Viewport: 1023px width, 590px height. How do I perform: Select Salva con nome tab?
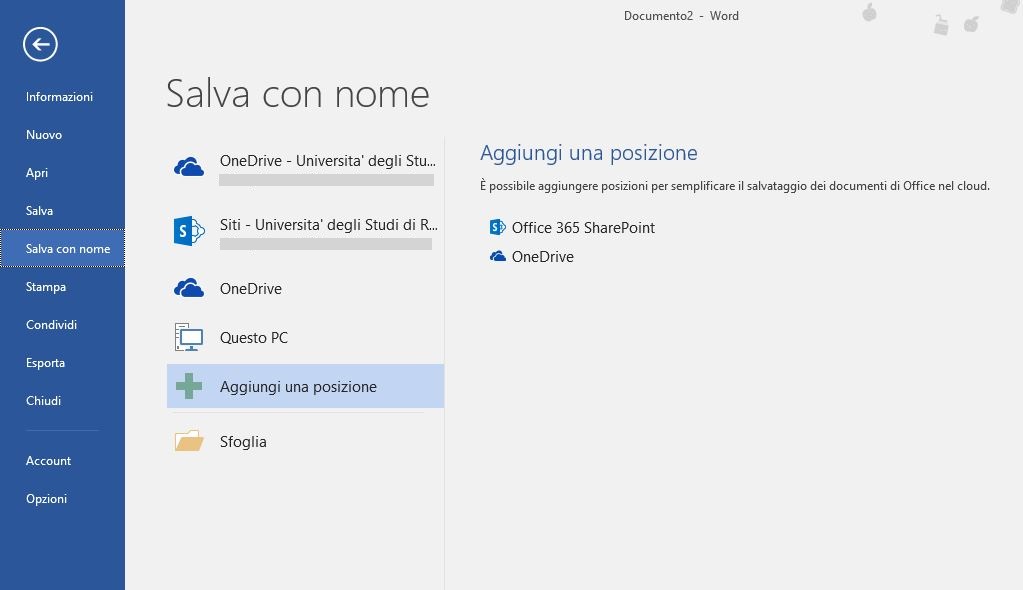tap(63, 248)
